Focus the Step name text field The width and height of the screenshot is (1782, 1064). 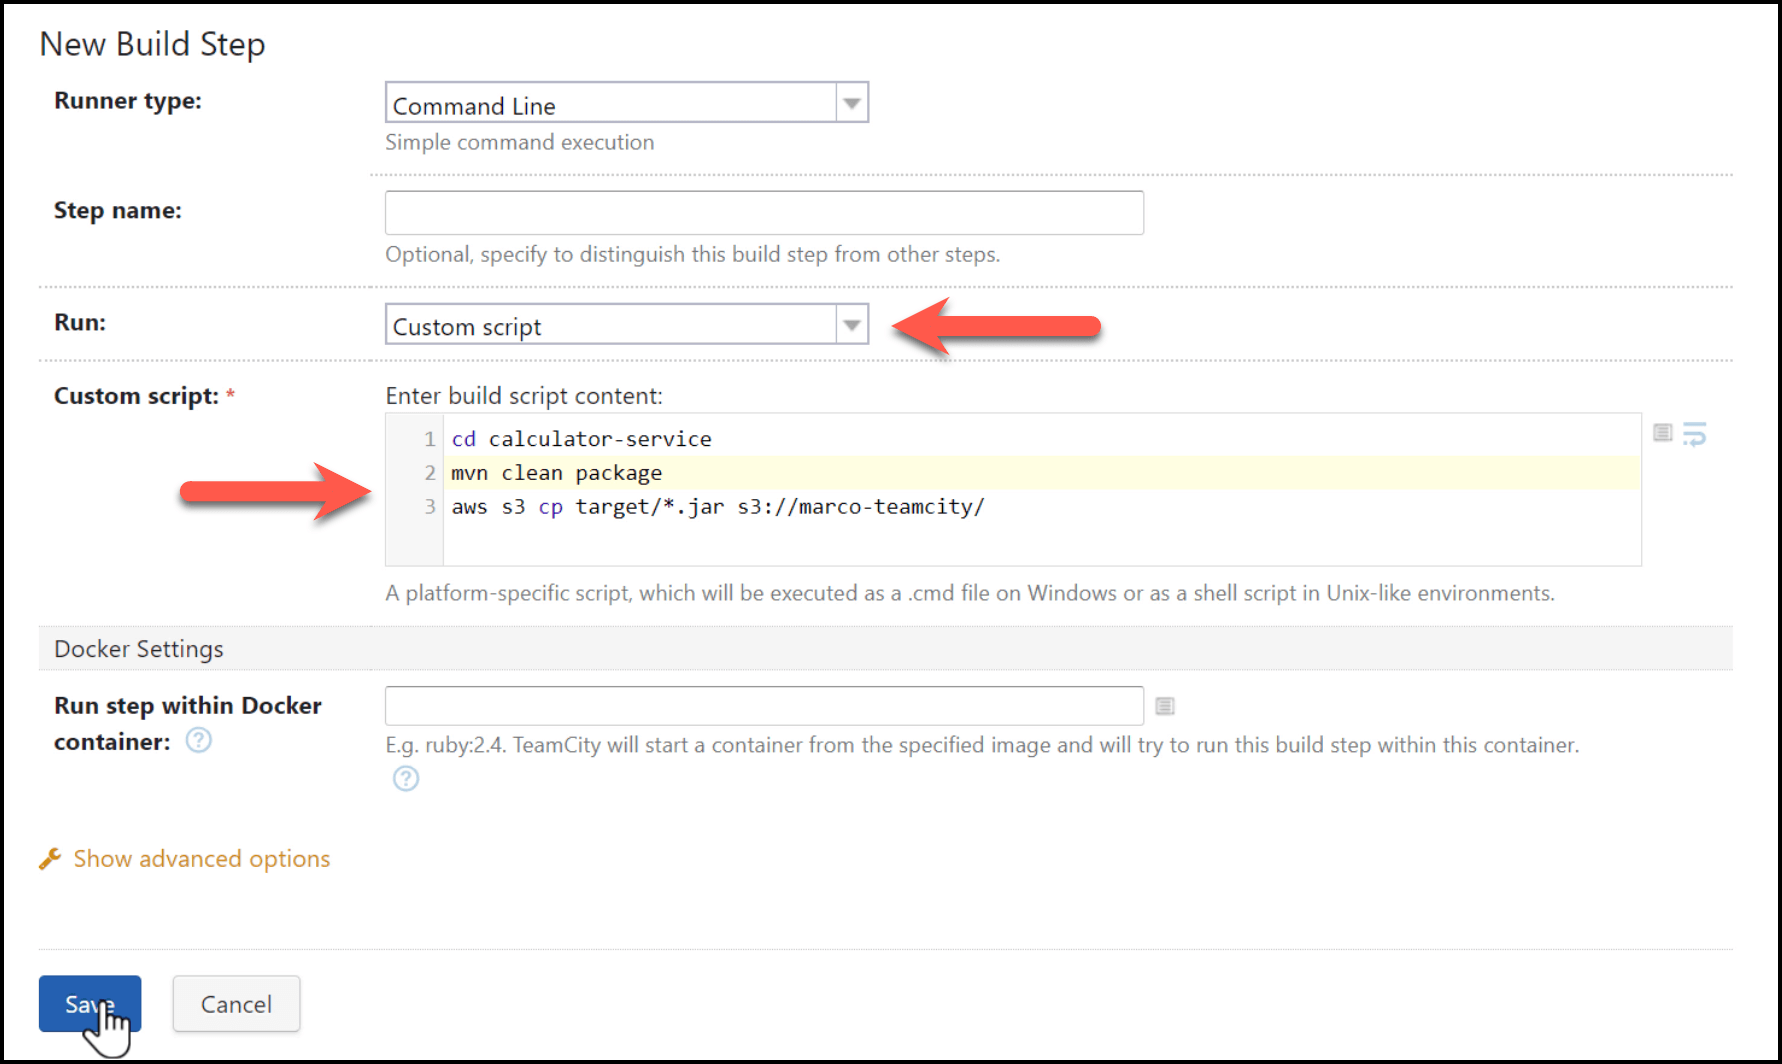tap(764, 213)
